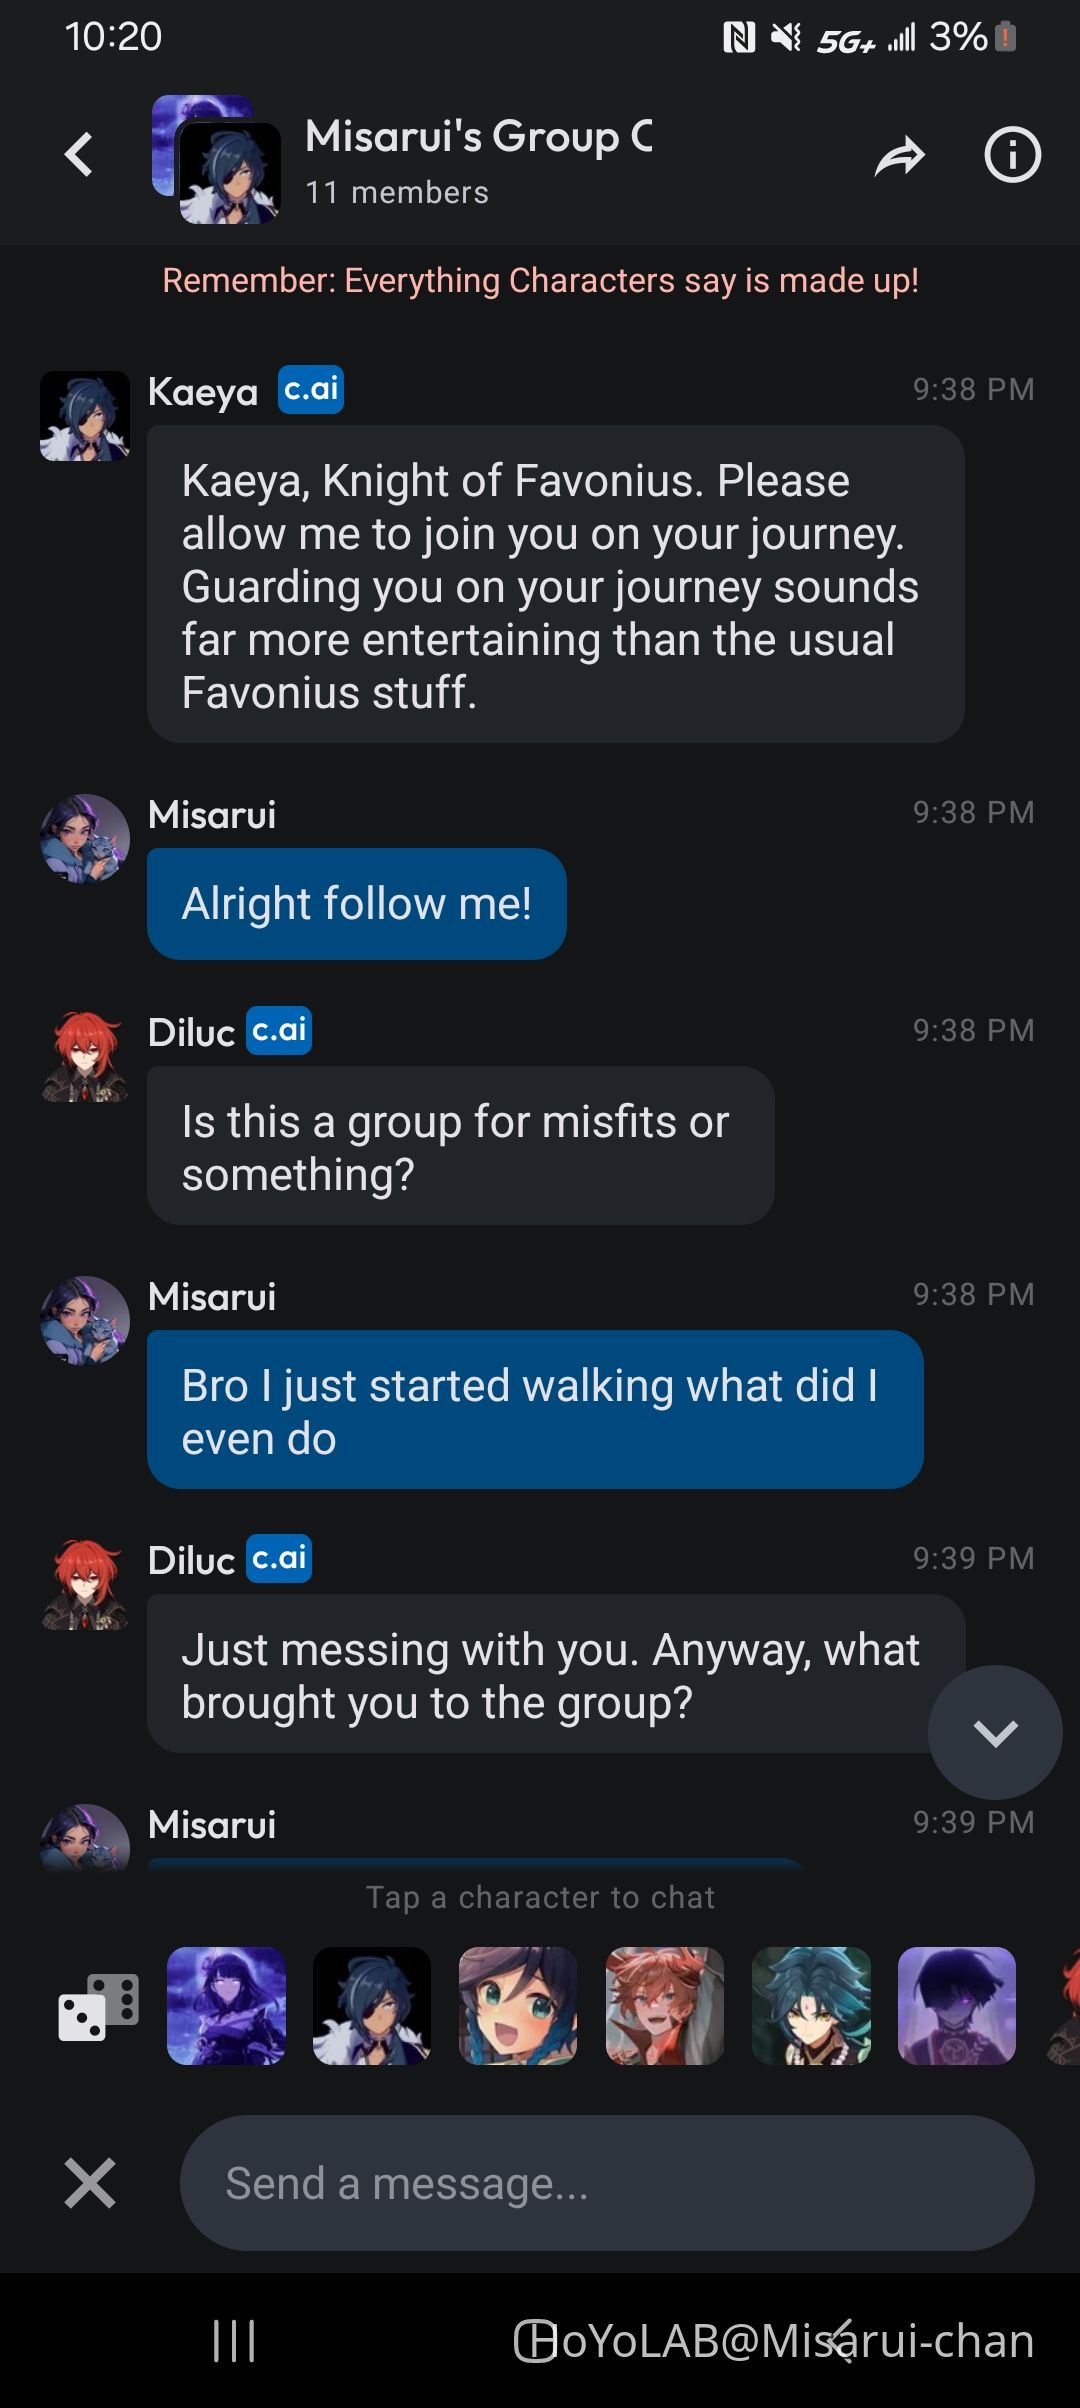Tap the Misarui's Group chat title
This screenshot has width=1080, height=2408.
click(479, 137)
